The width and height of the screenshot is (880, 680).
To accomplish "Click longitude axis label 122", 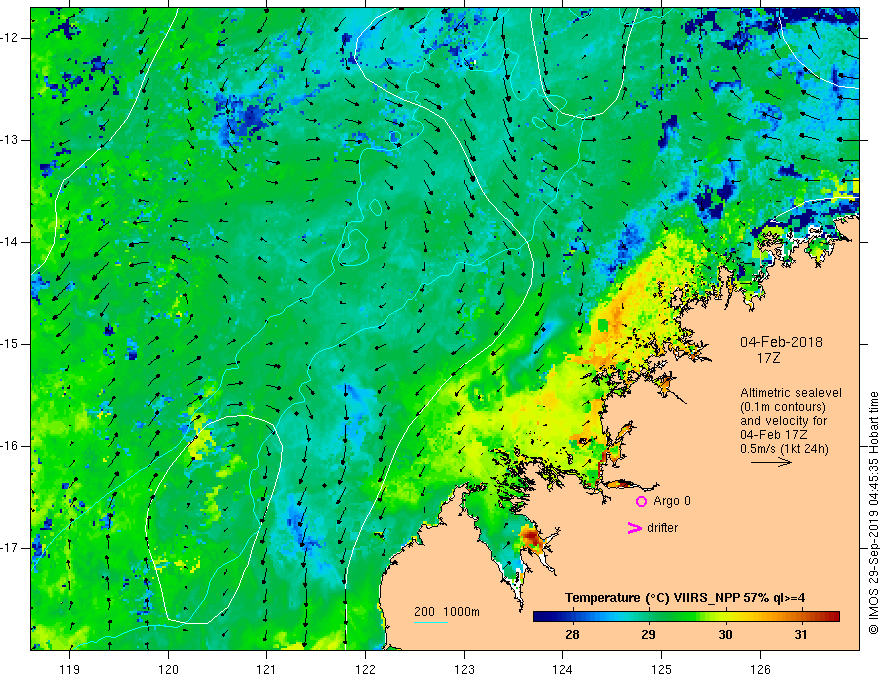I will pos(365,669).
